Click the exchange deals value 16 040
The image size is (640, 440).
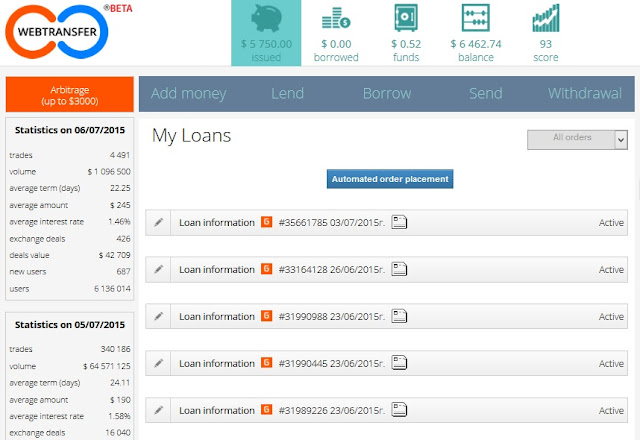118,433
